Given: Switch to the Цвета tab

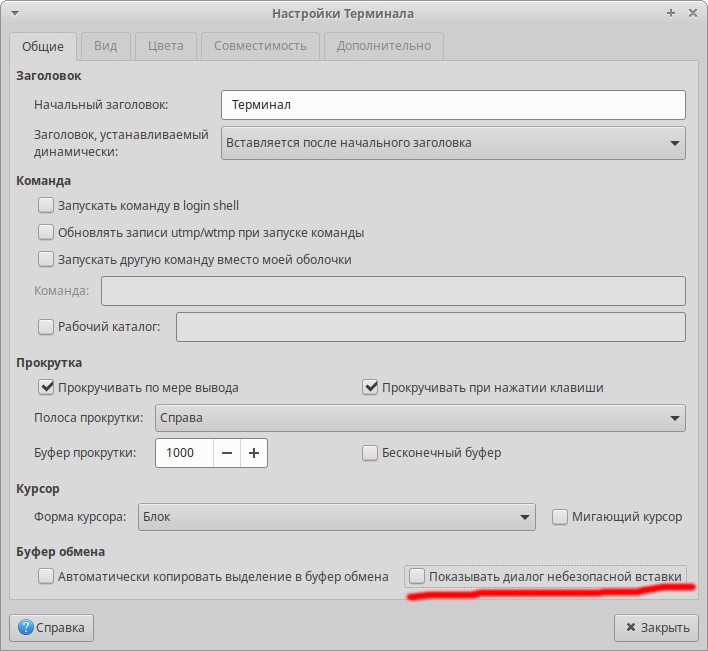Looking at the screenshot, I should click(165, 46).
